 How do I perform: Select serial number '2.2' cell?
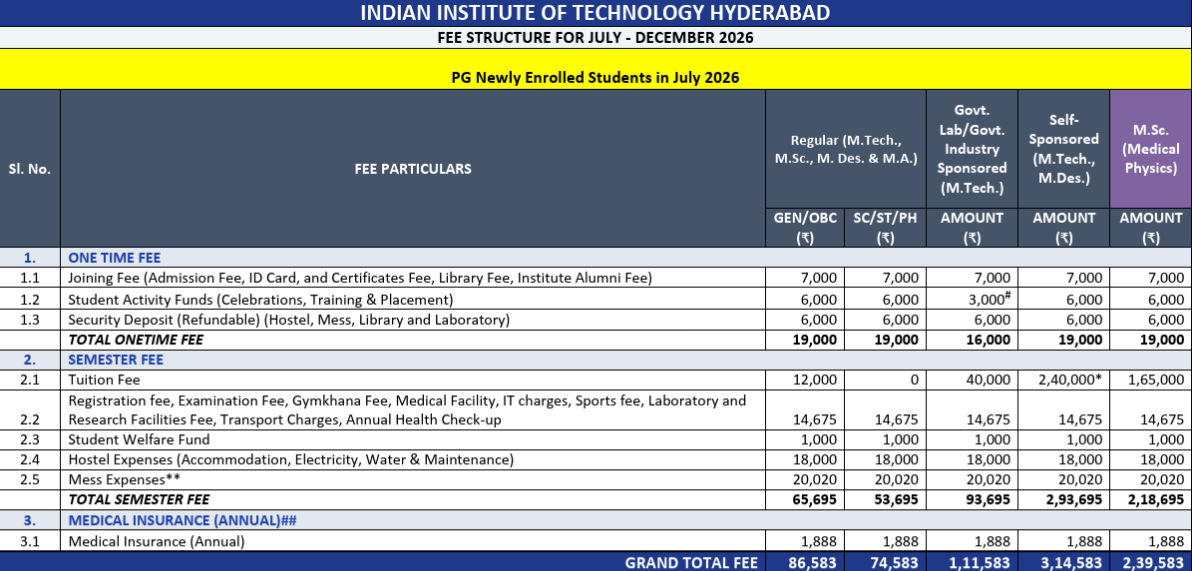pos(30,420)
